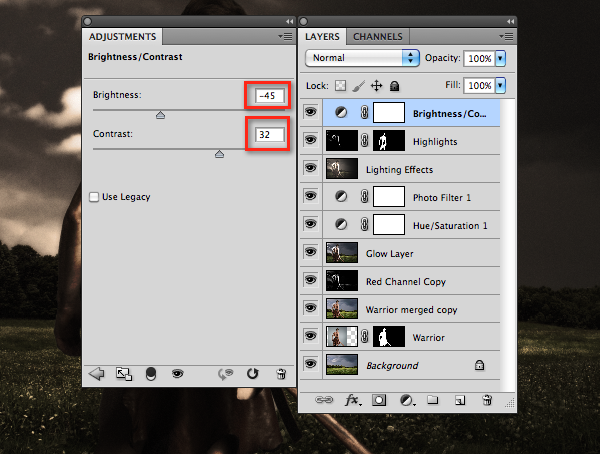Select the Warrior layer mask thumbnail

click(x=389, y=336)
